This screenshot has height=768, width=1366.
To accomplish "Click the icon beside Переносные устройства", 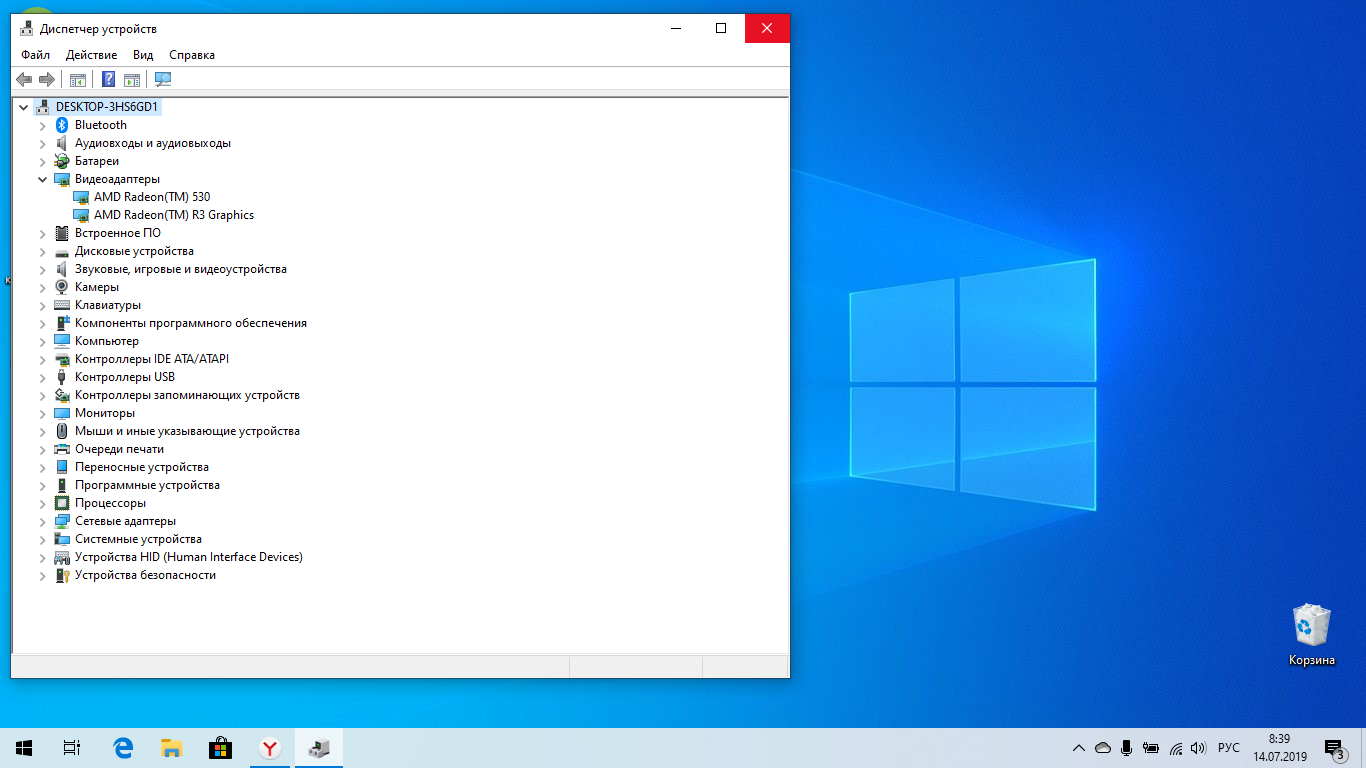I will (x=62, y=467).
